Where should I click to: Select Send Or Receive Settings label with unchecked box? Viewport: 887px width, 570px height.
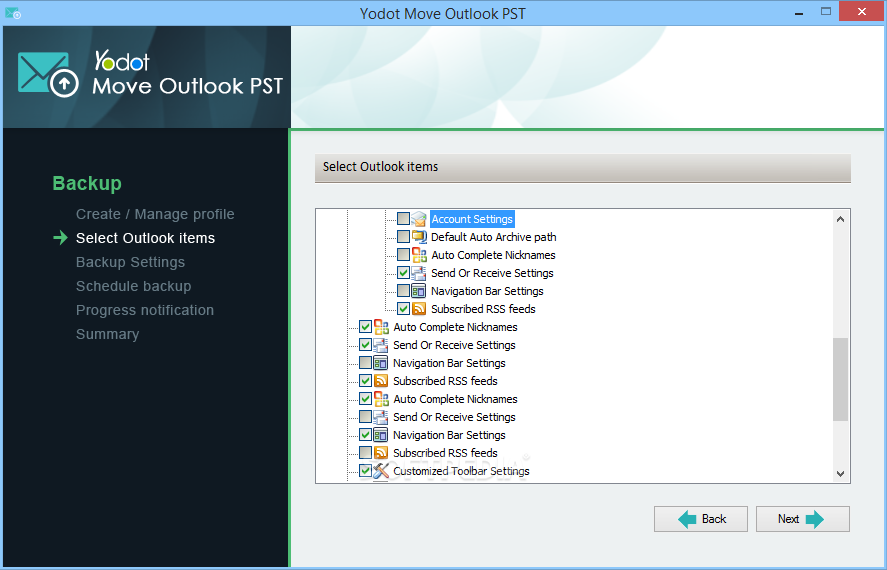point(454,417)
